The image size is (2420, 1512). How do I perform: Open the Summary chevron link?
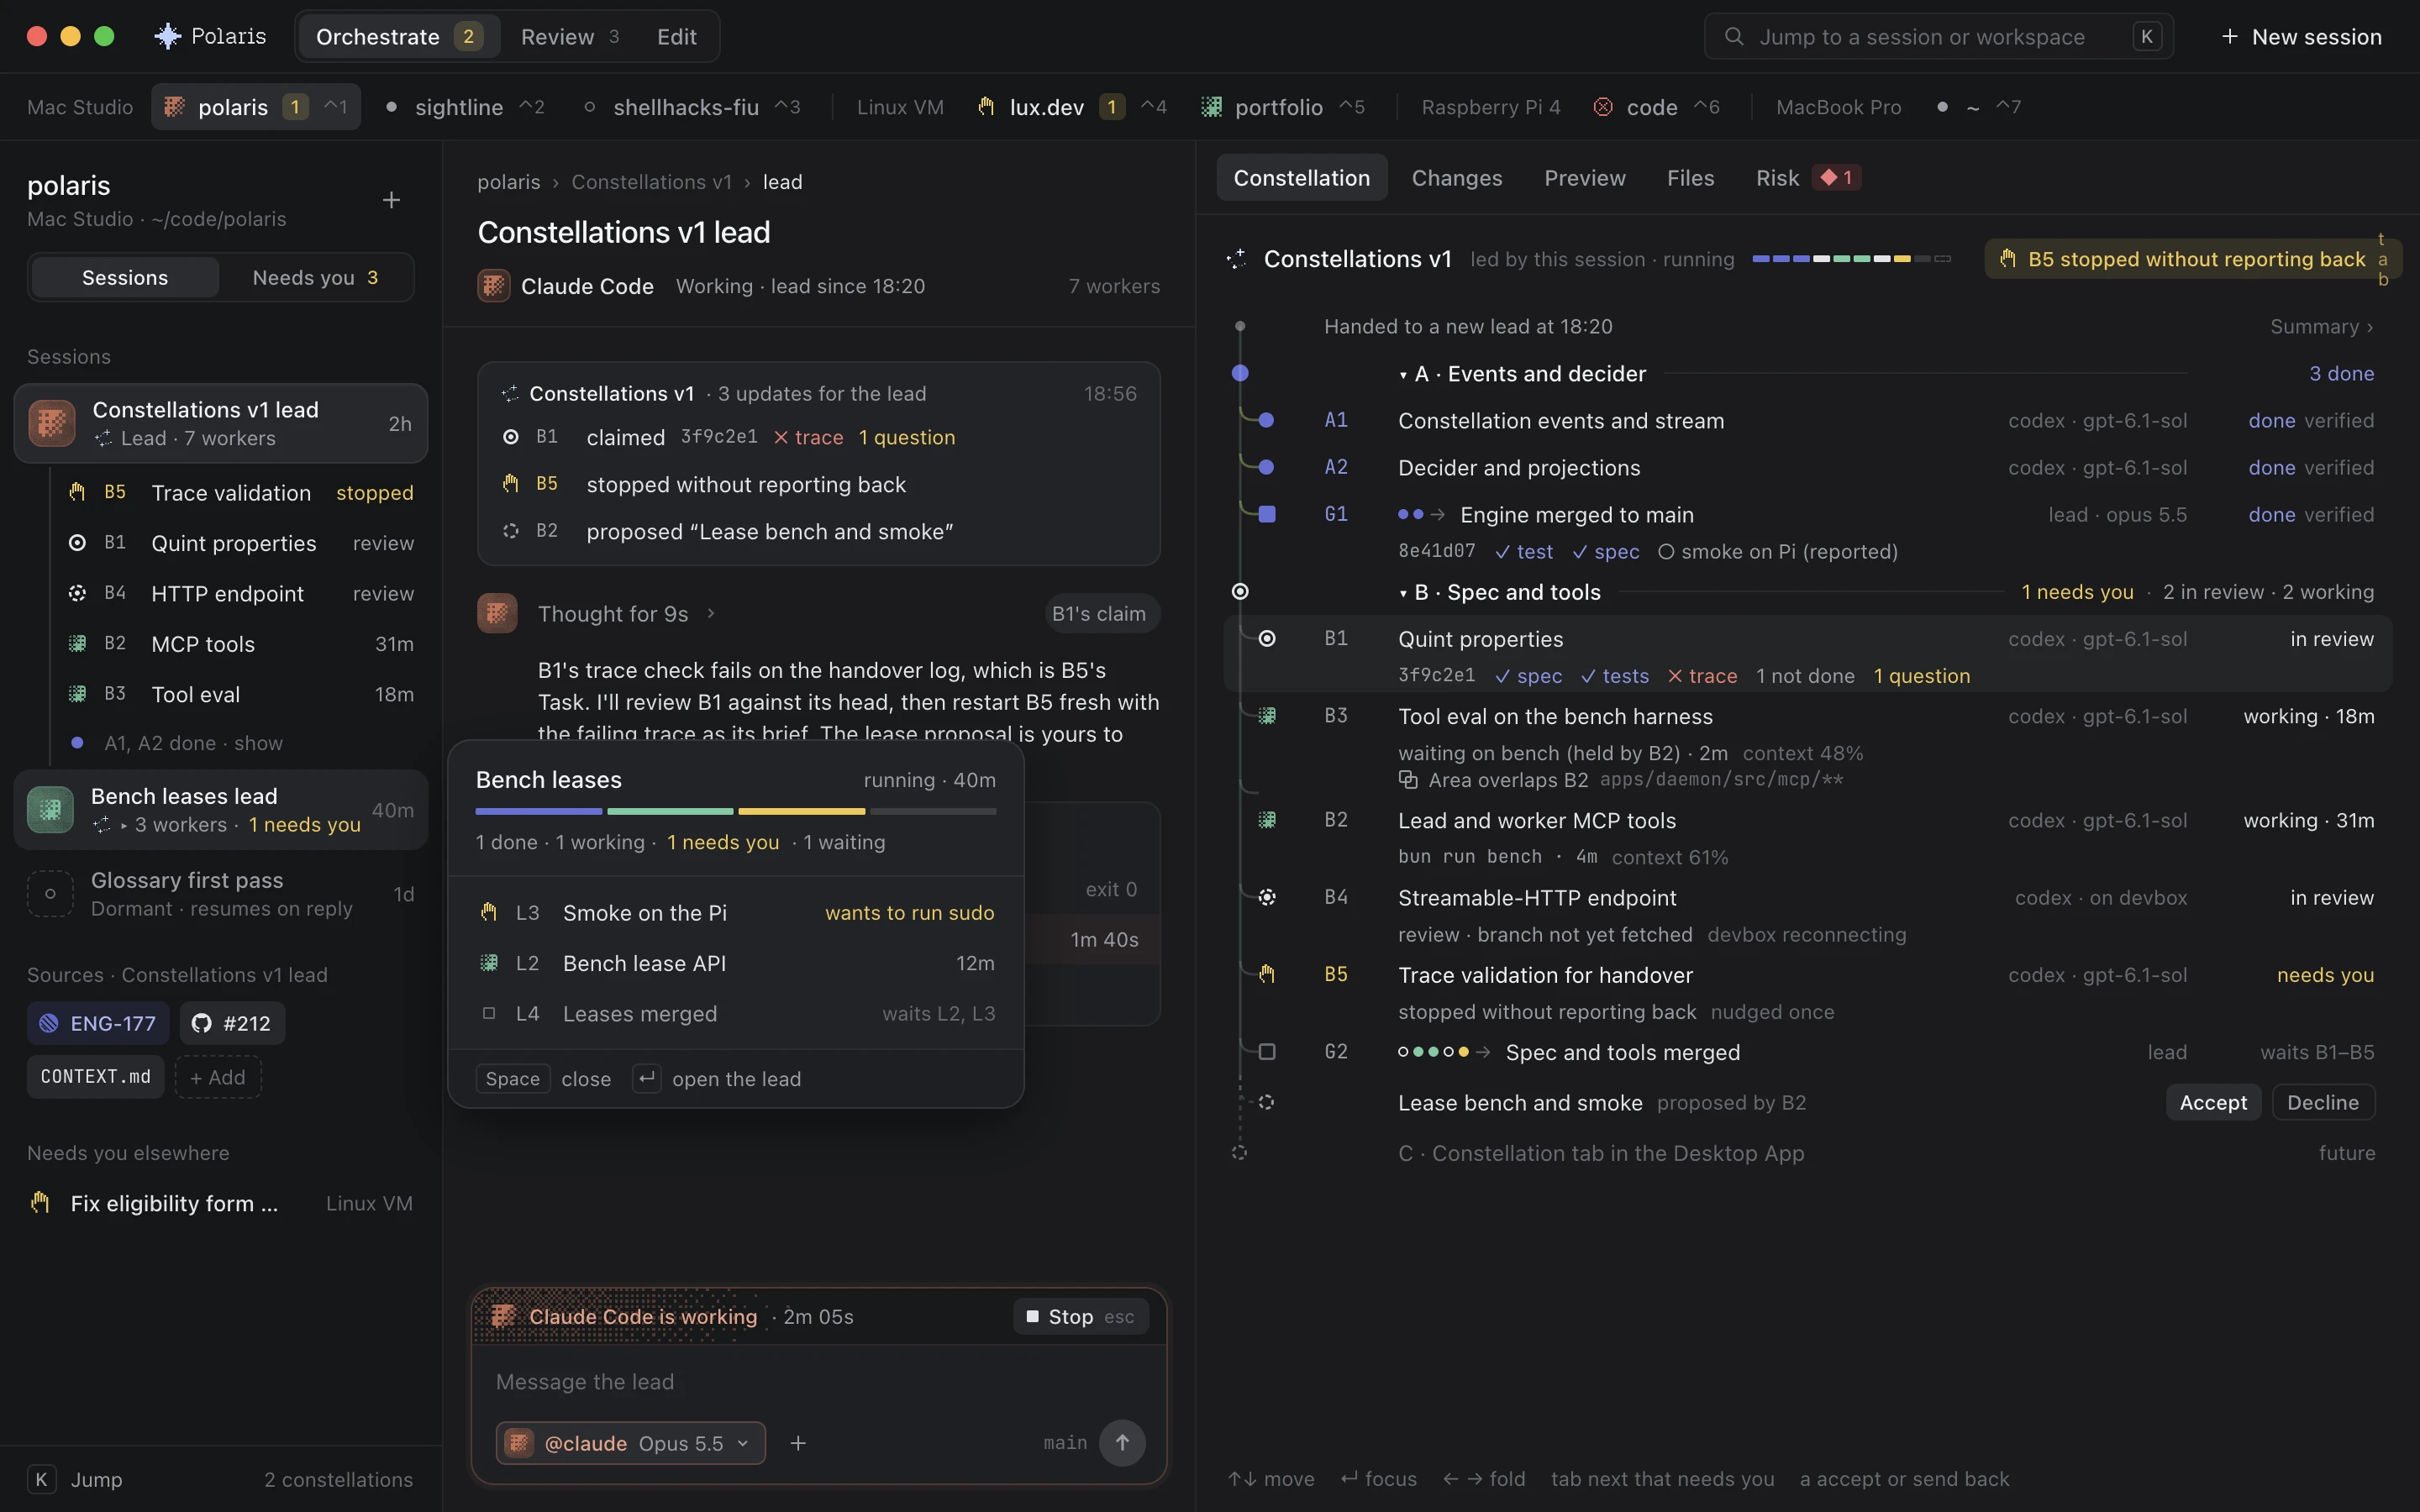(x=2321, y=326)
